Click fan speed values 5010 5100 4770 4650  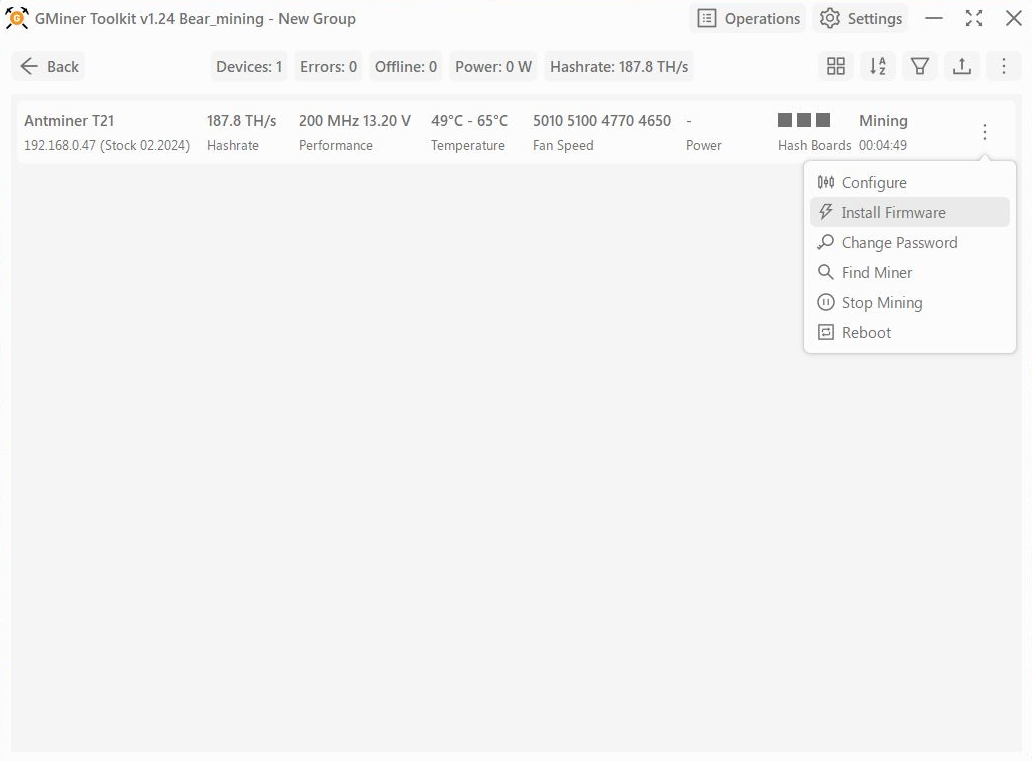click(602, 121)
